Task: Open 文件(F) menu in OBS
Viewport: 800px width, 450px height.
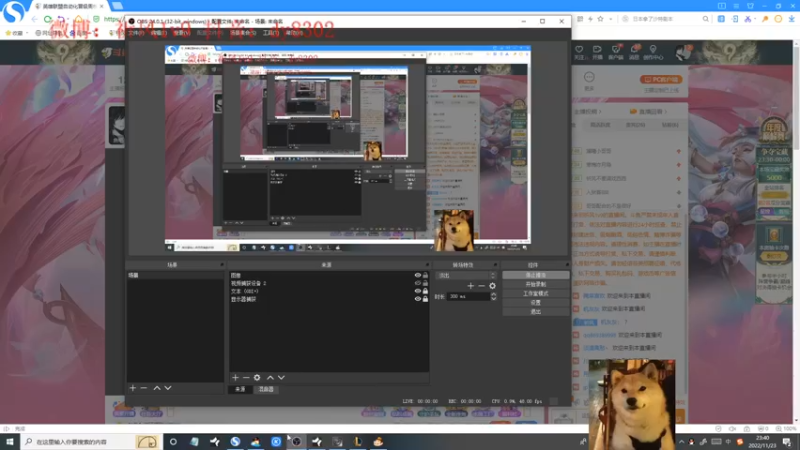Action: 136,33
